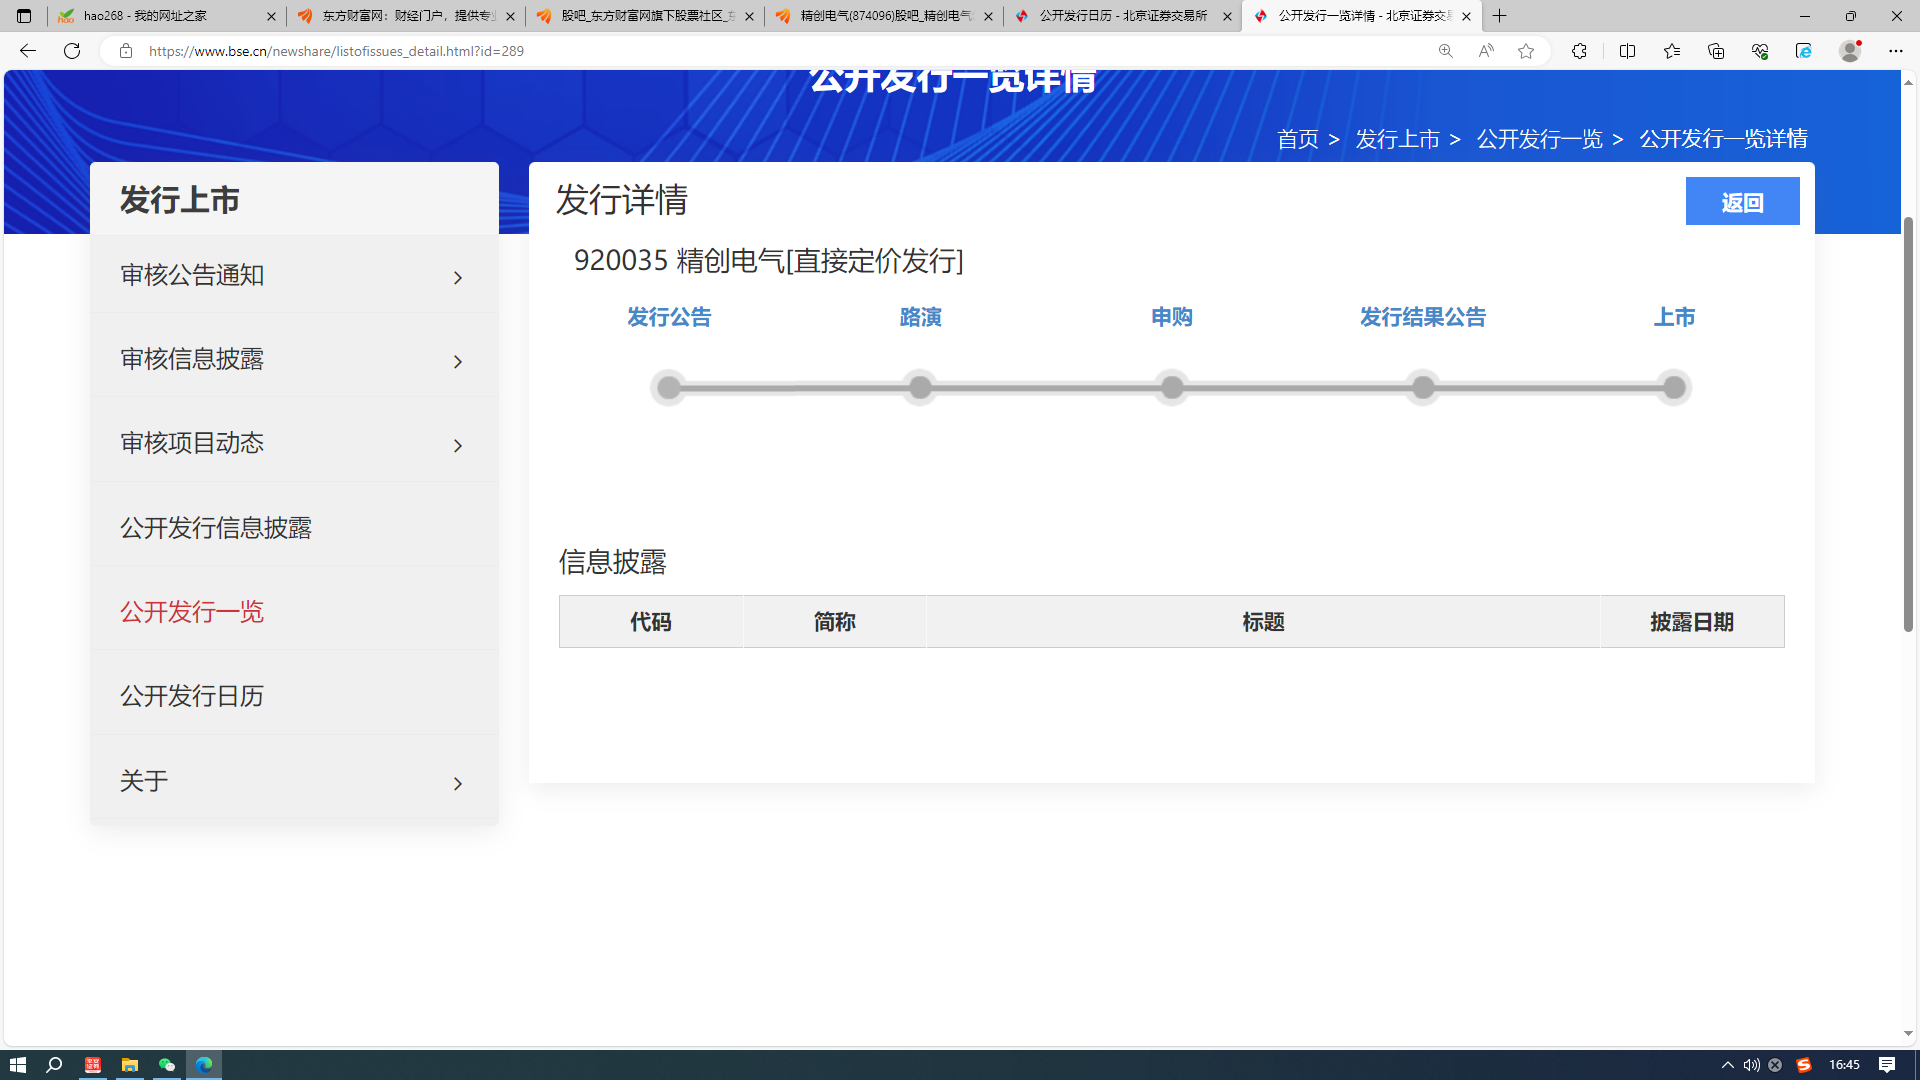Open the Collections icon in toolbar

click(1716, 51)
